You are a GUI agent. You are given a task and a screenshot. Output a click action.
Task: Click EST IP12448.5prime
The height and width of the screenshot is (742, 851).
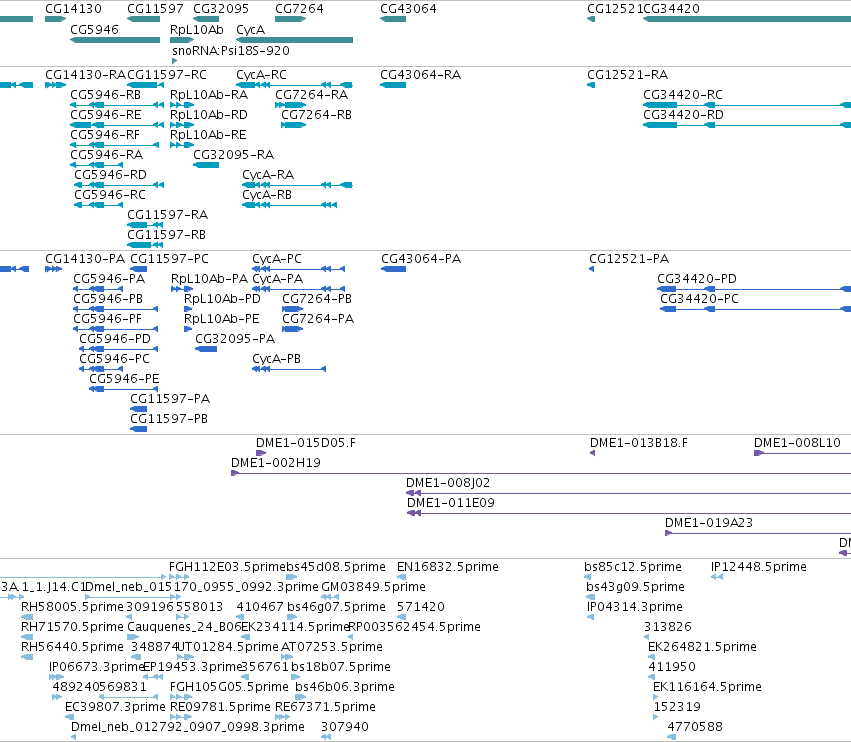(759, 567)
